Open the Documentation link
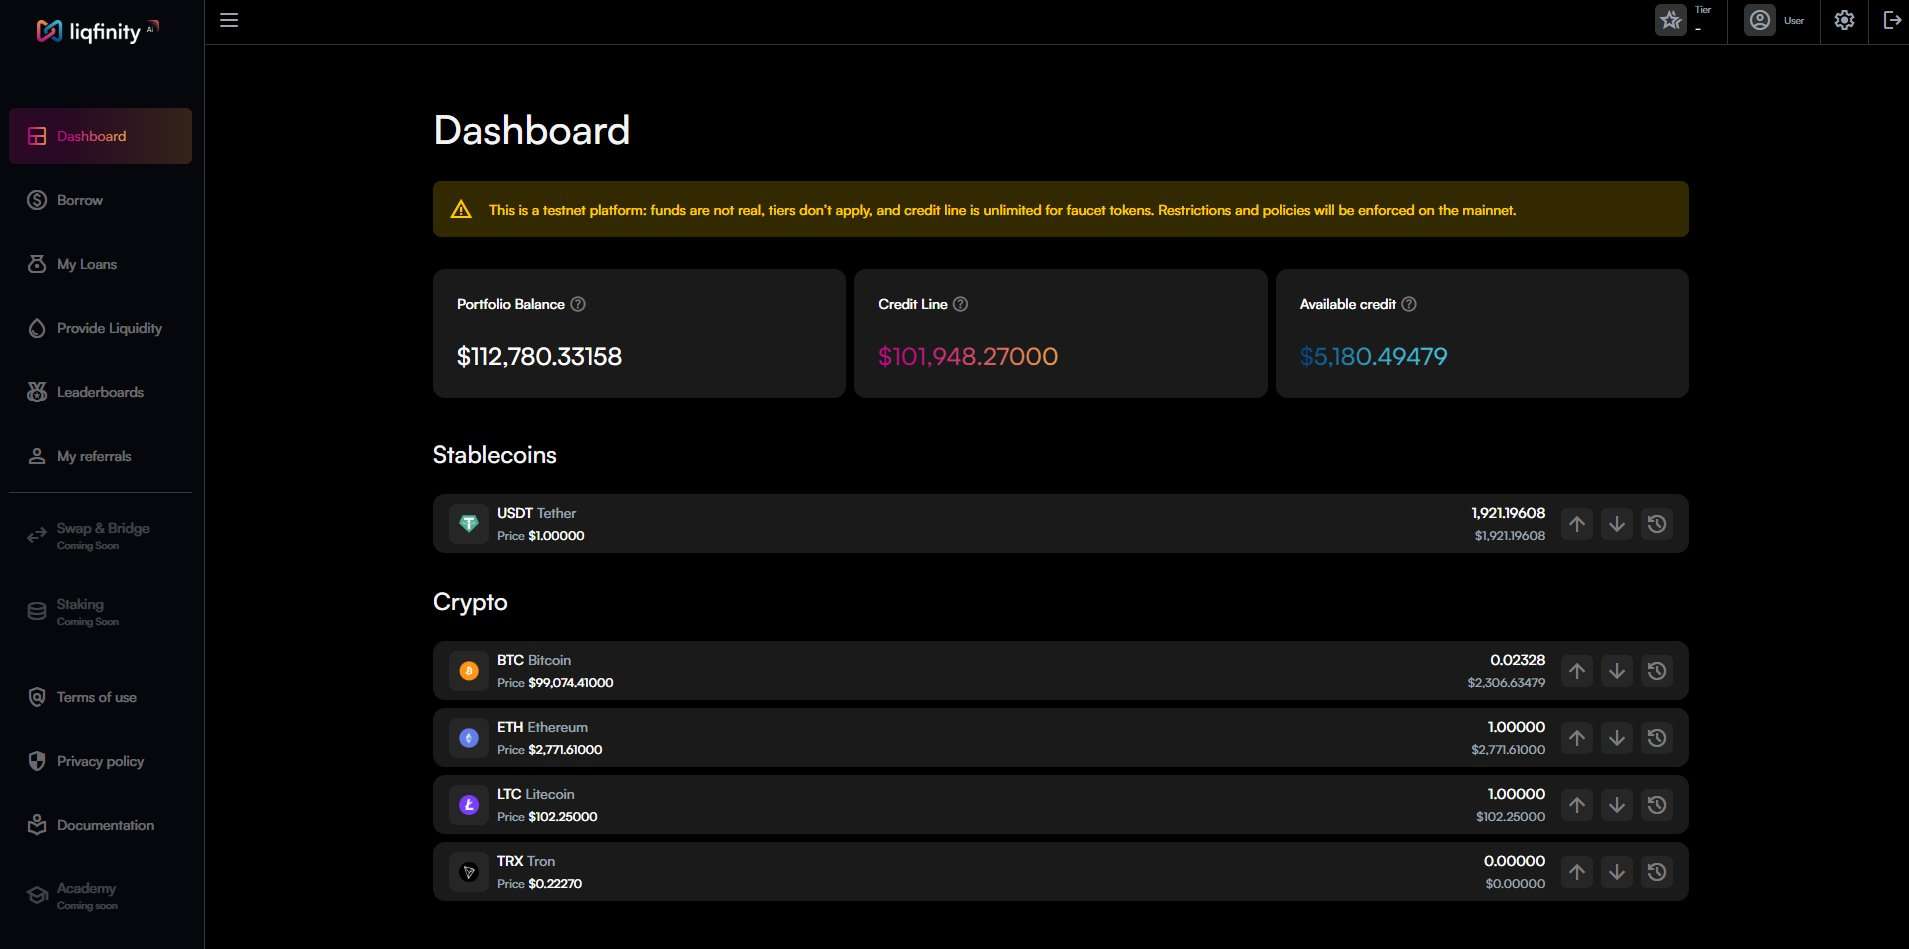 pos(105,825)
